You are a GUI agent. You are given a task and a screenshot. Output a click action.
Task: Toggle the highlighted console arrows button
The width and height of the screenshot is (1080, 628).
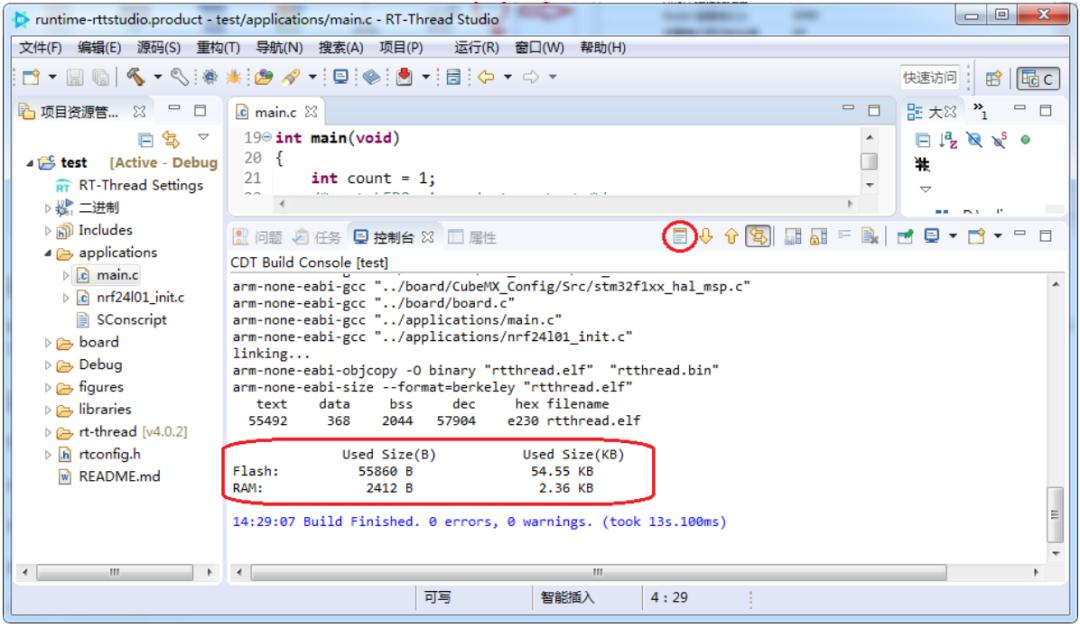point(758,236)
